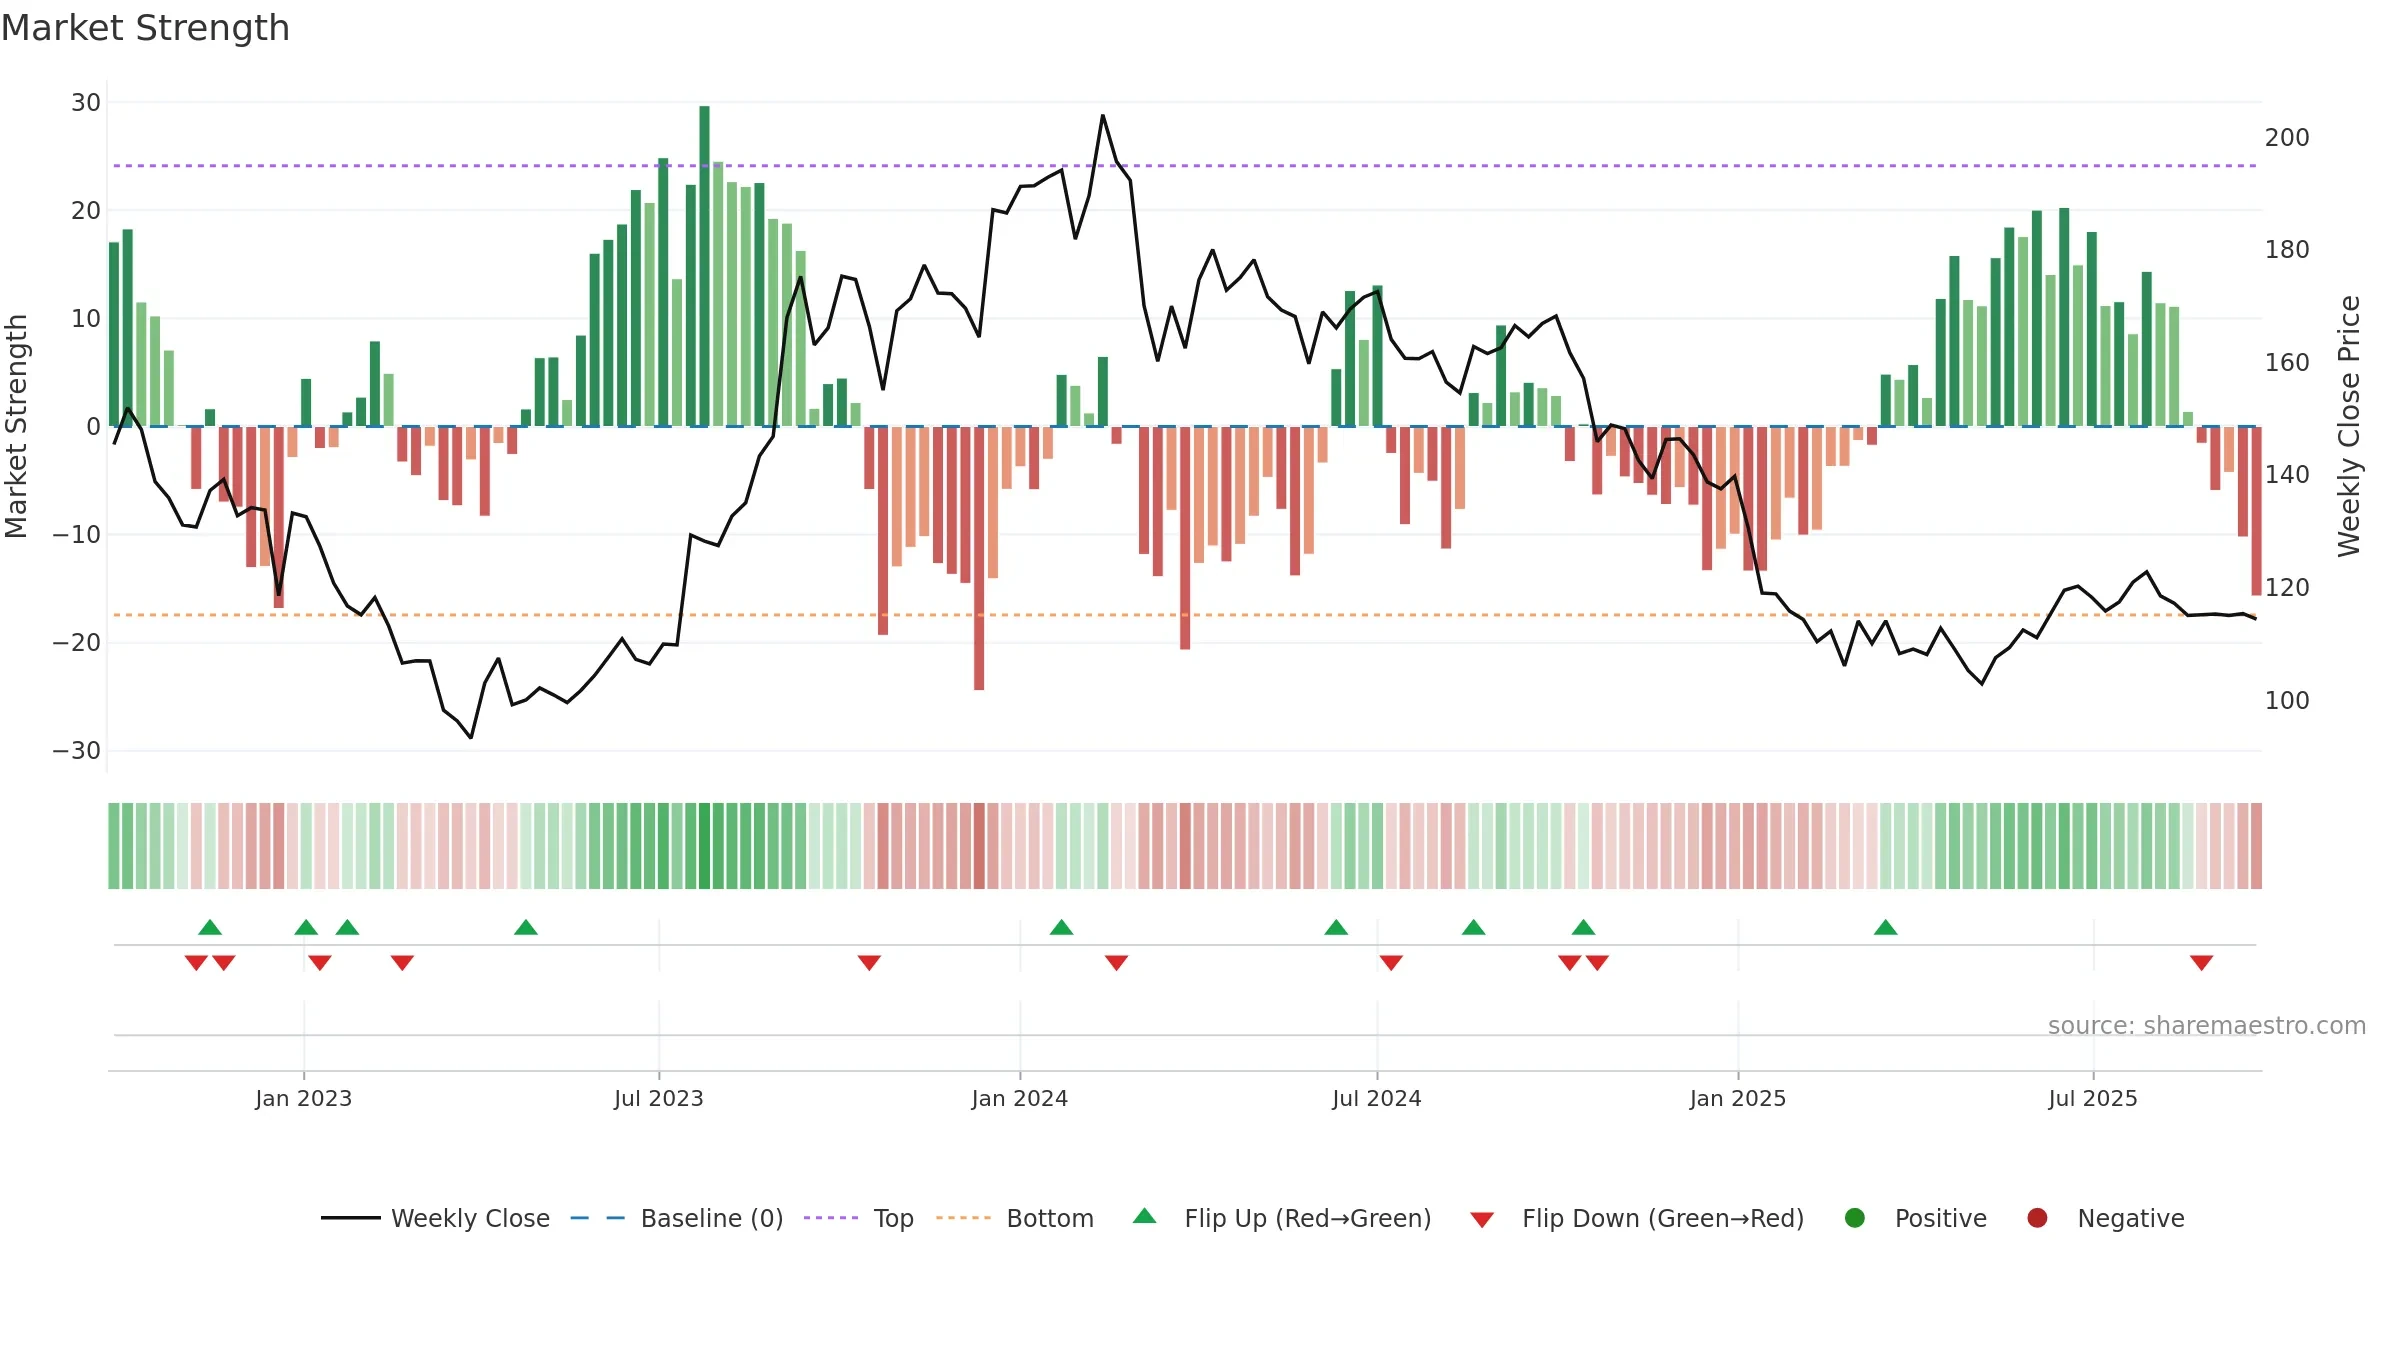
Task: Click the Jan 2024 x-axis label
Action: tap(1020, 1098)
